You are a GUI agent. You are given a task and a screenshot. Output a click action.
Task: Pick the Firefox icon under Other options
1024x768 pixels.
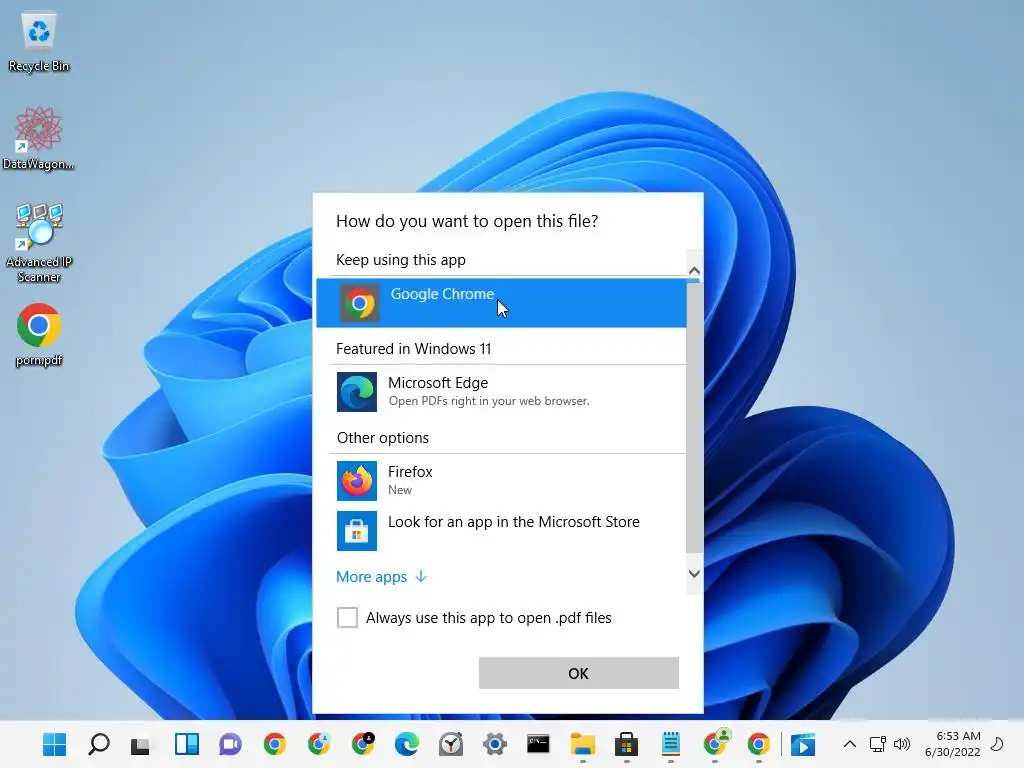point(357,481)
